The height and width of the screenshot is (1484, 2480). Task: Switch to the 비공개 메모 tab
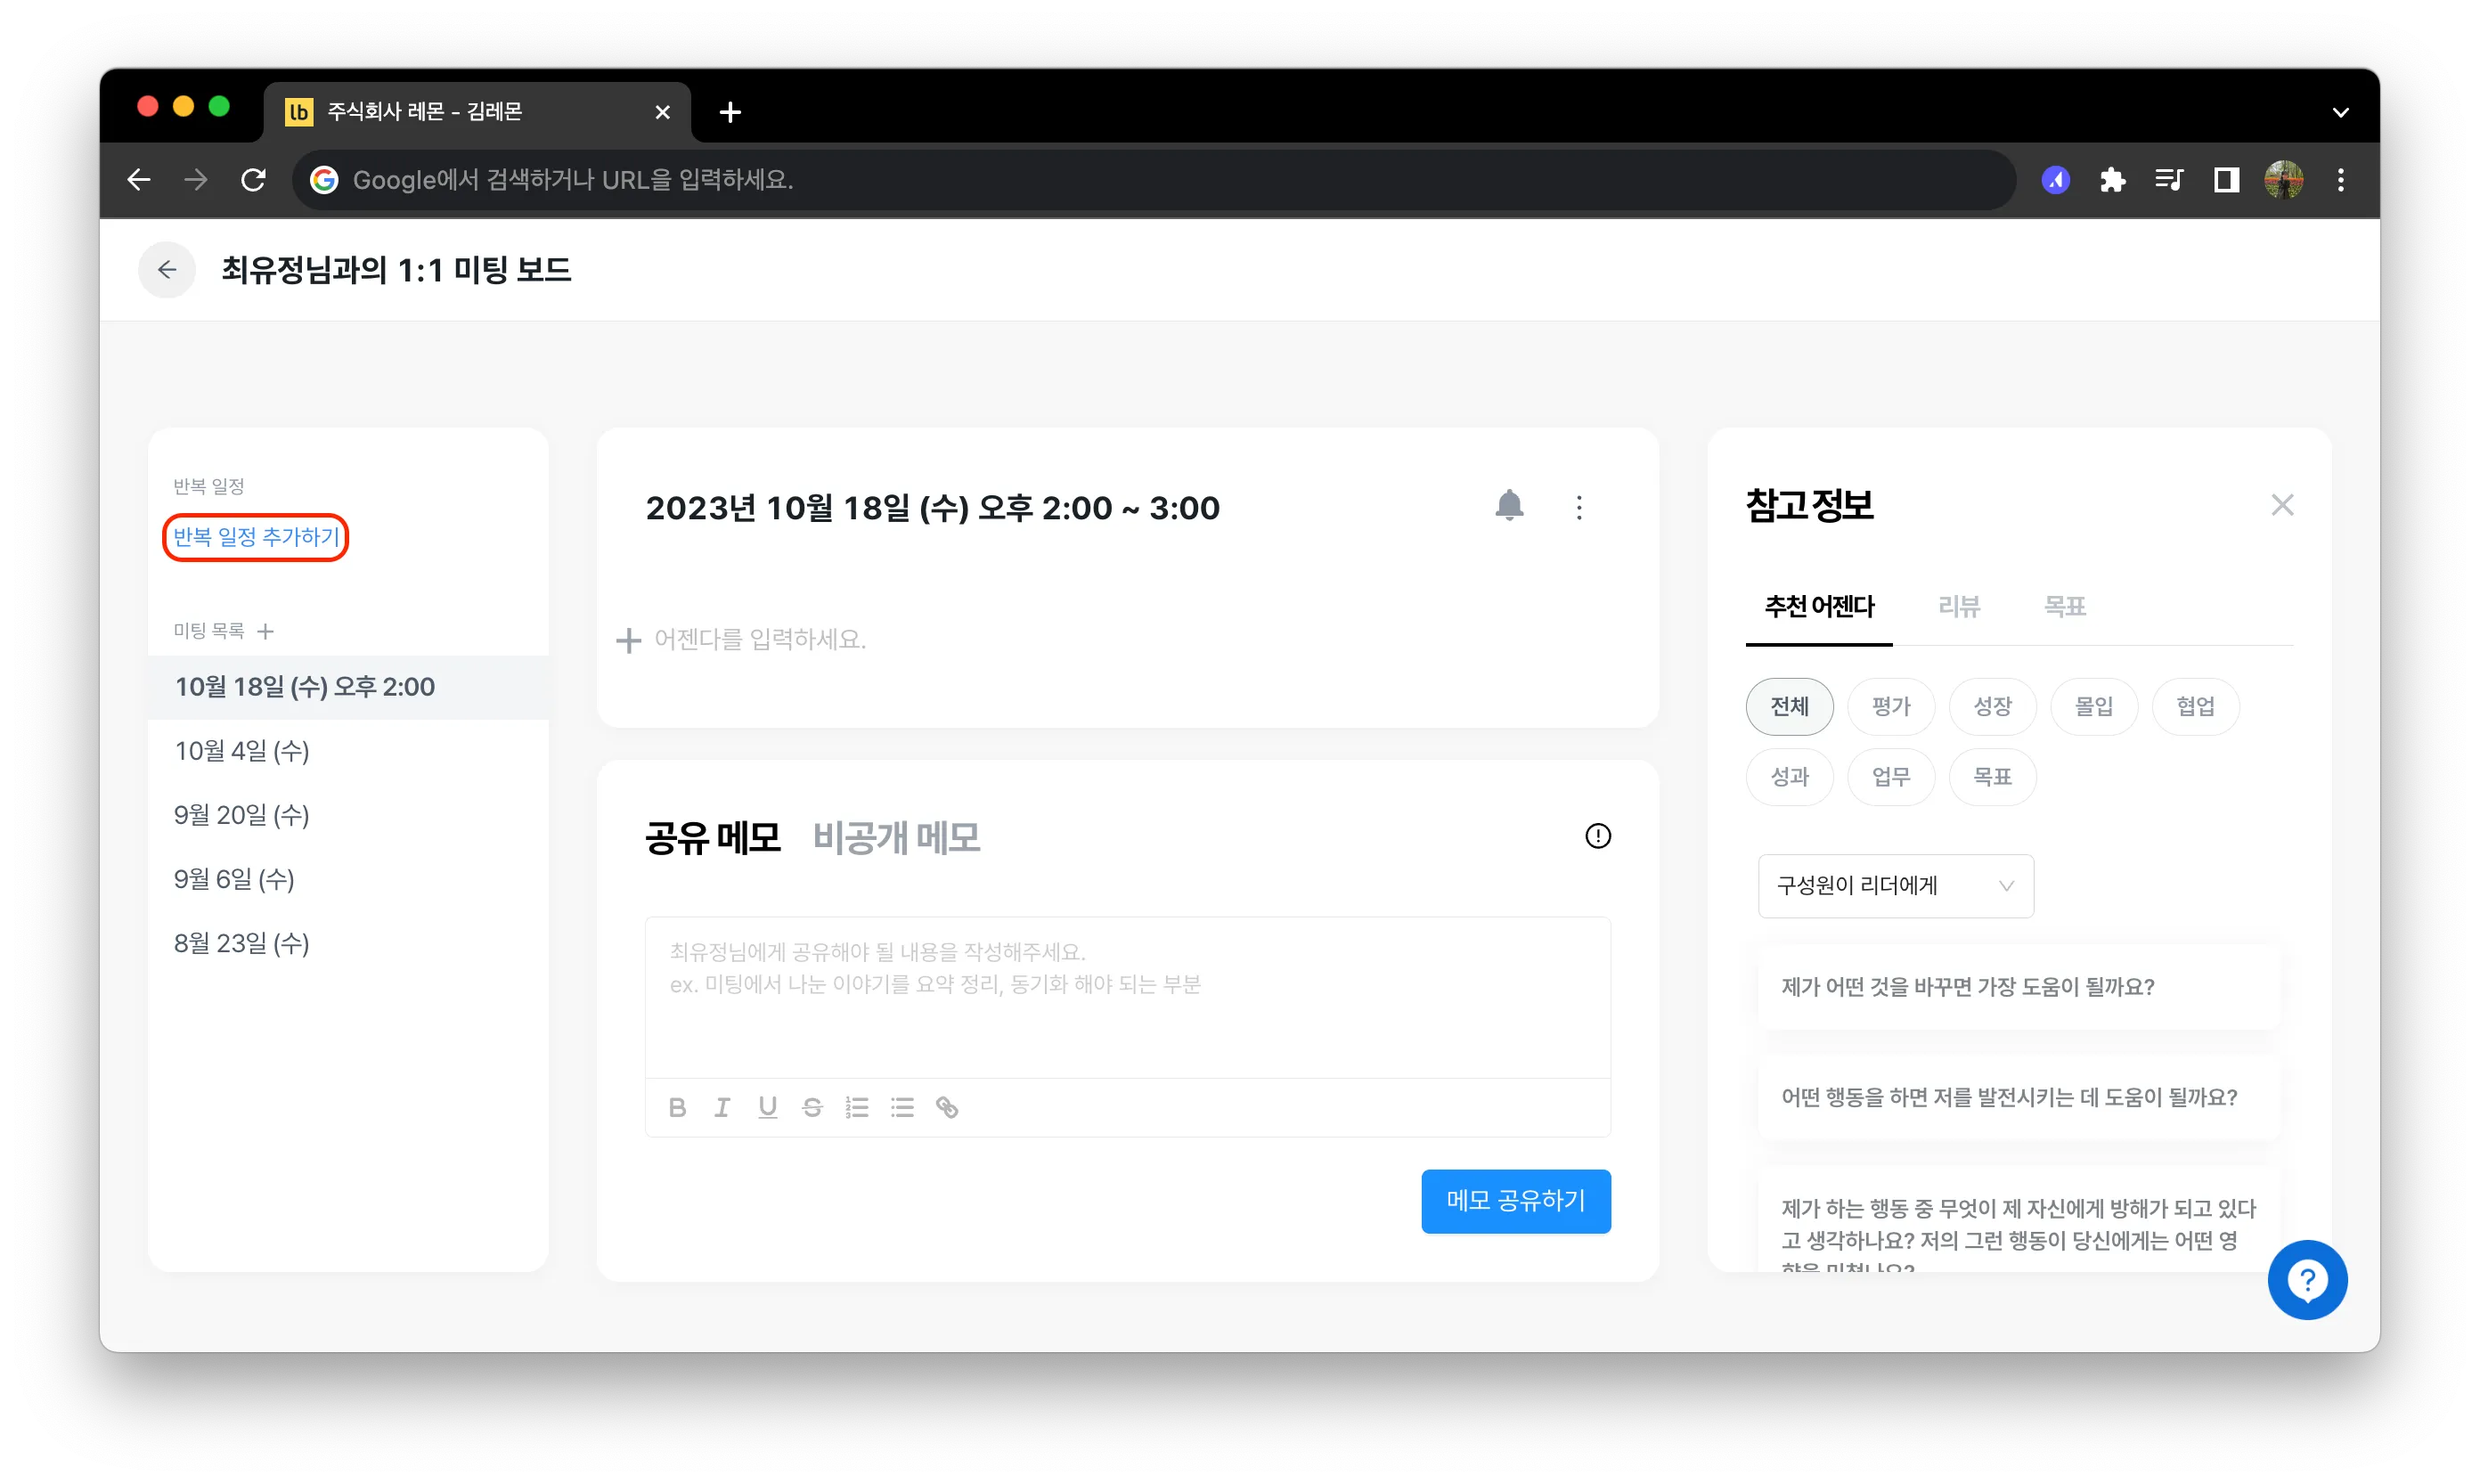(x=896, y=838)
